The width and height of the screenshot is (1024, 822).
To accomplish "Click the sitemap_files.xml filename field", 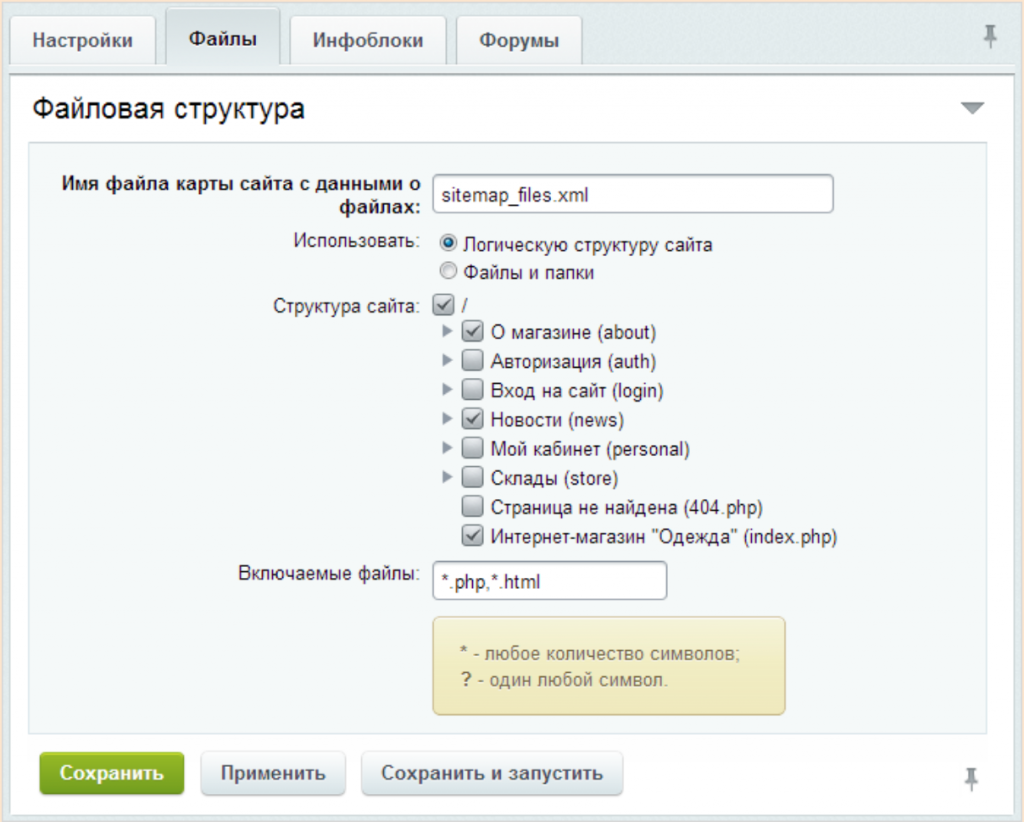I will [632, 195].
